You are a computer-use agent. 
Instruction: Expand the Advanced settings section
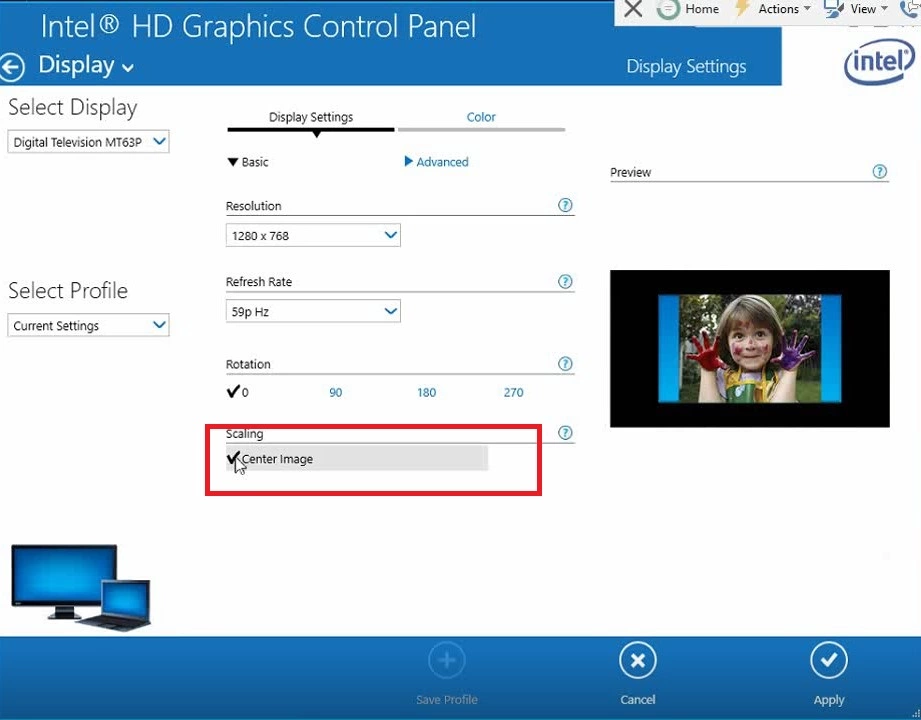coord(436,162)
